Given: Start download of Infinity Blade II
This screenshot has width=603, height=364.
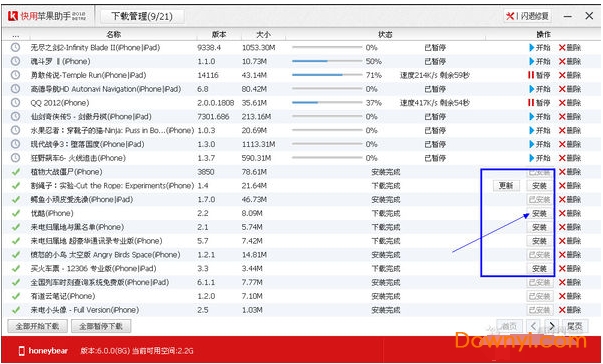Looking at the screenshot, I should coord(540,48).
